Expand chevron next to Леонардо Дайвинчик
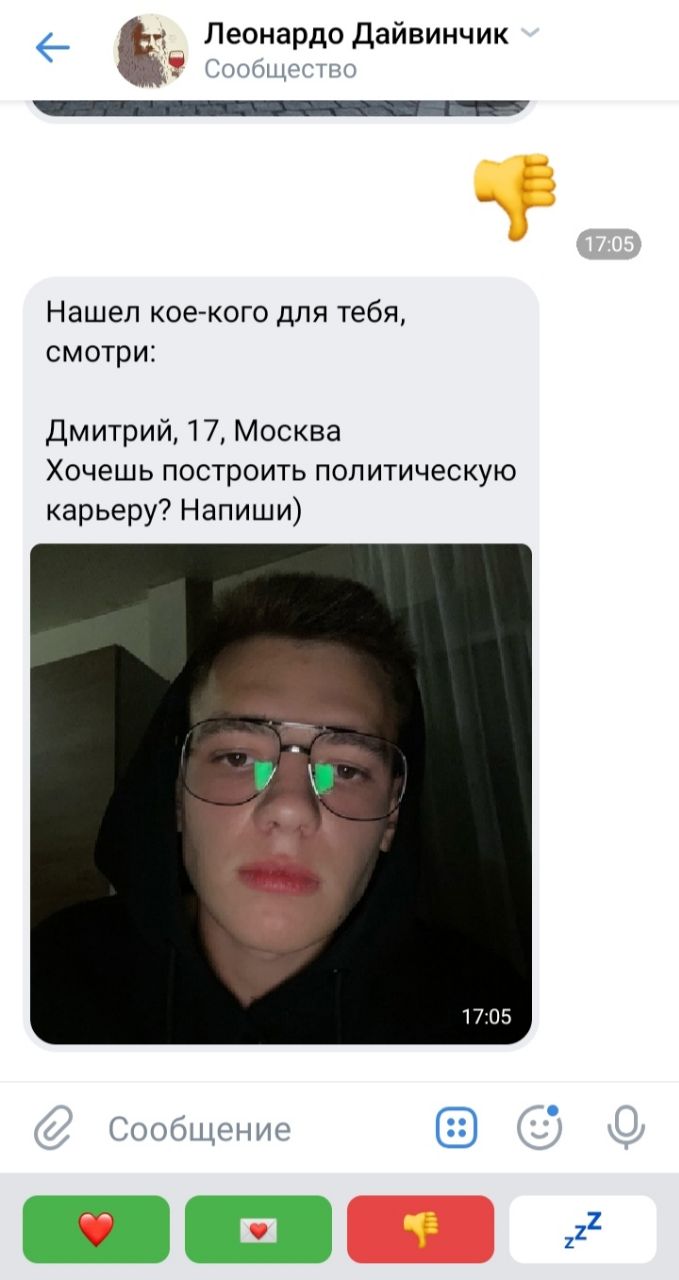679x1280 pixels. pos(531,34)
